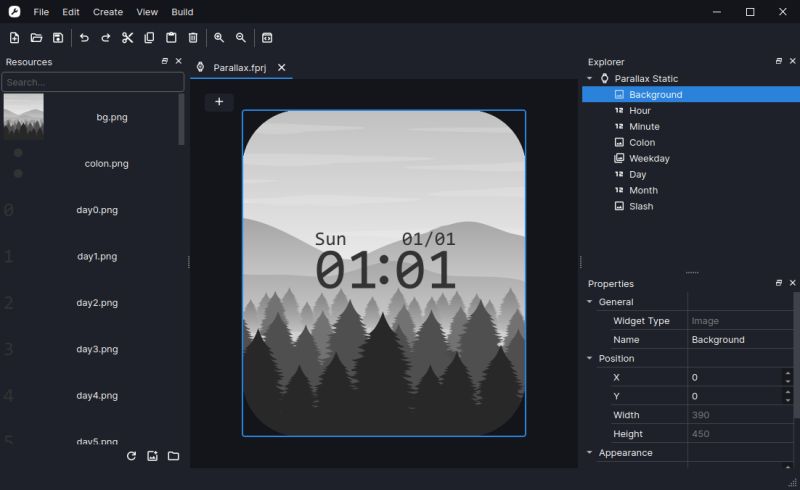Click the Zoom in magnifier icon
Image resolution: width=800 pixels, height=490 pixels.
(x=219, y=38)
